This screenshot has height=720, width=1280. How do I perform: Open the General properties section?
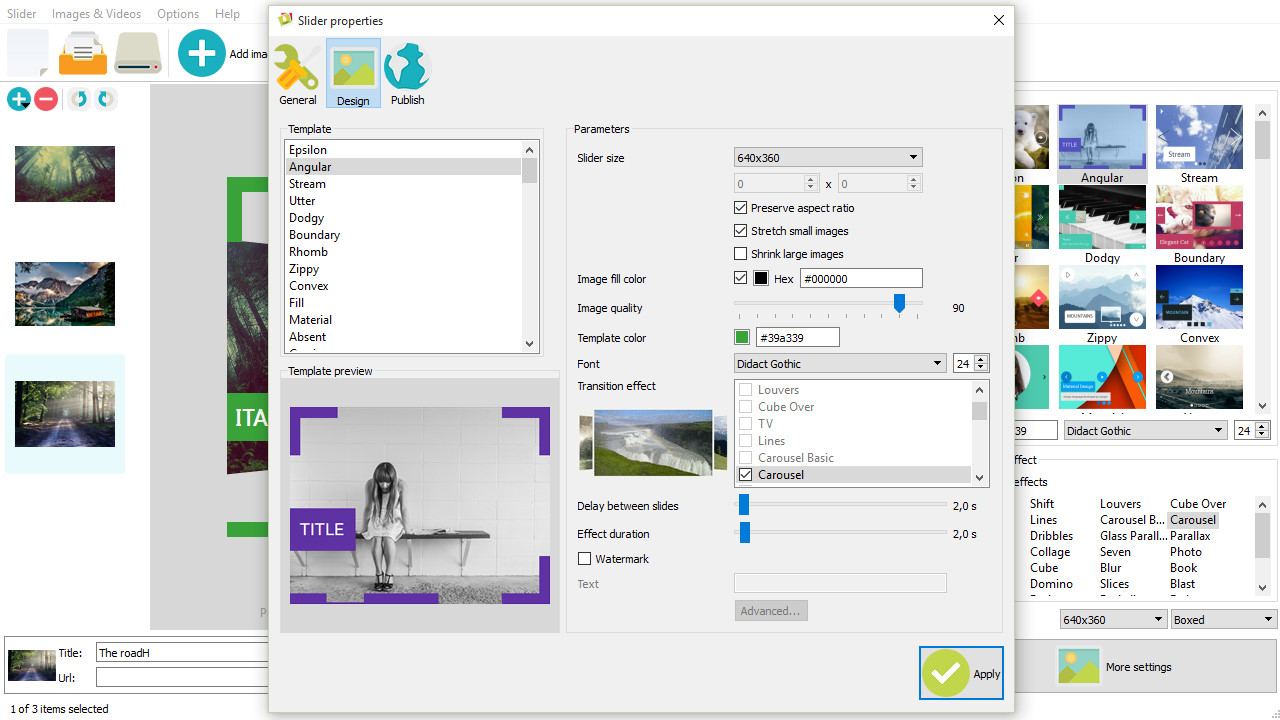coord(298,74)
